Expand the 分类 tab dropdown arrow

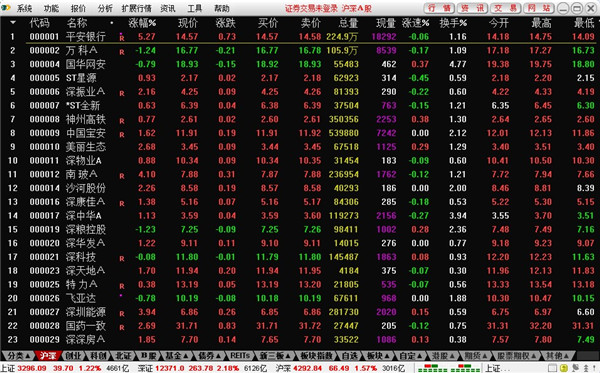[27, 356]
